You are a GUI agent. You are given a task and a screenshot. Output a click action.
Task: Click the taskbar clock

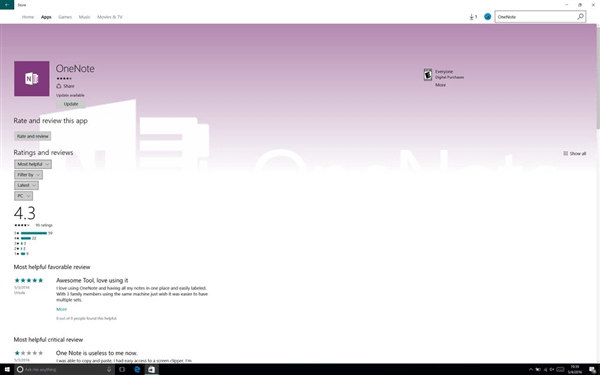click(x=575, y=369)
